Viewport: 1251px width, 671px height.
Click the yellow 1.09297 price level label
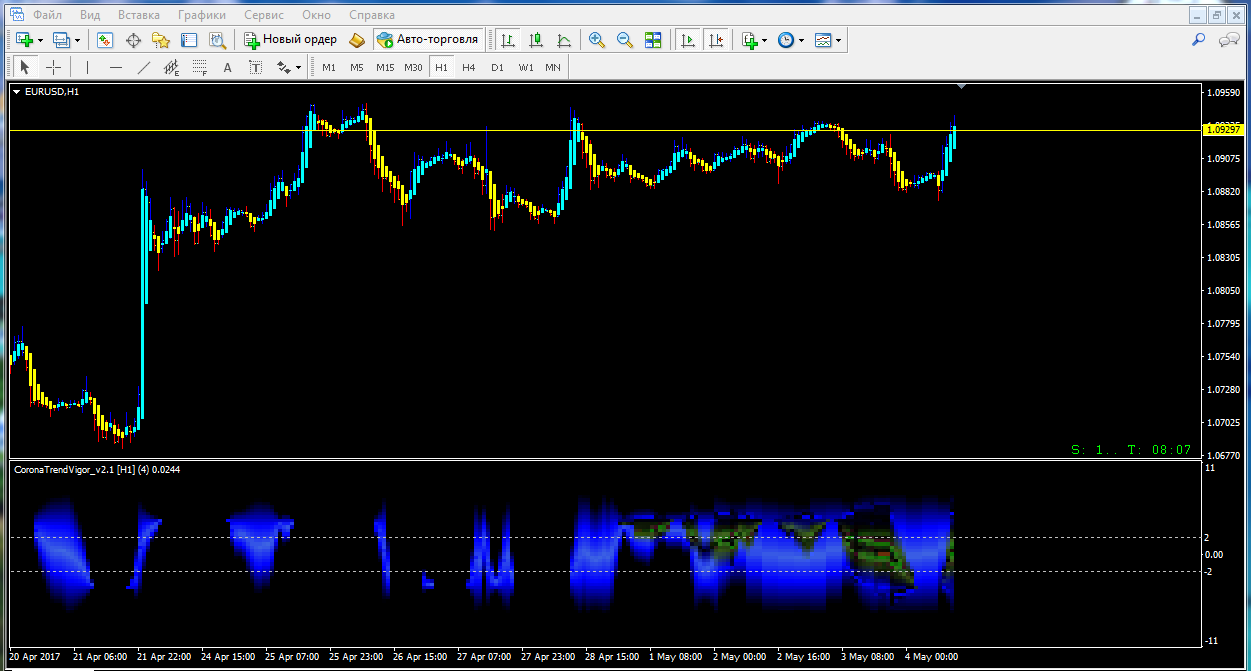[1222, 130]
